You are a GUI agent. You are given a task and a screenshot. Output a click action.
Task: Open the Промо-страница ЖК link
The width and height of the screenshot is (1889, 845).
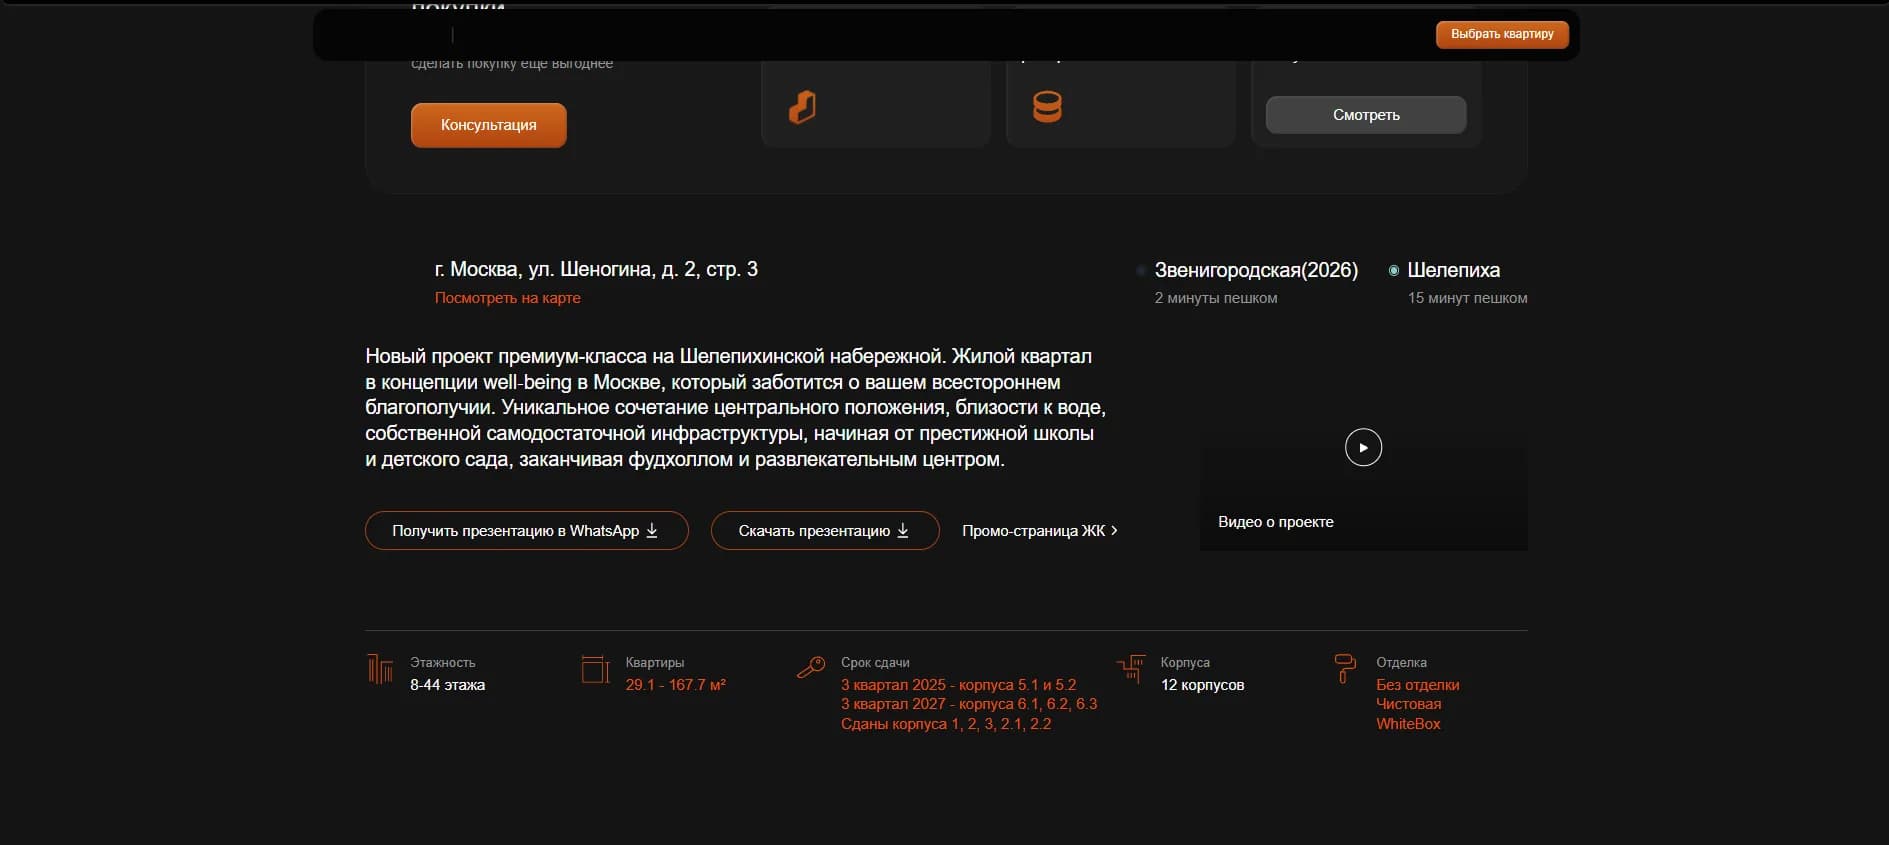pyautogui.click(x=1040, y=531)
